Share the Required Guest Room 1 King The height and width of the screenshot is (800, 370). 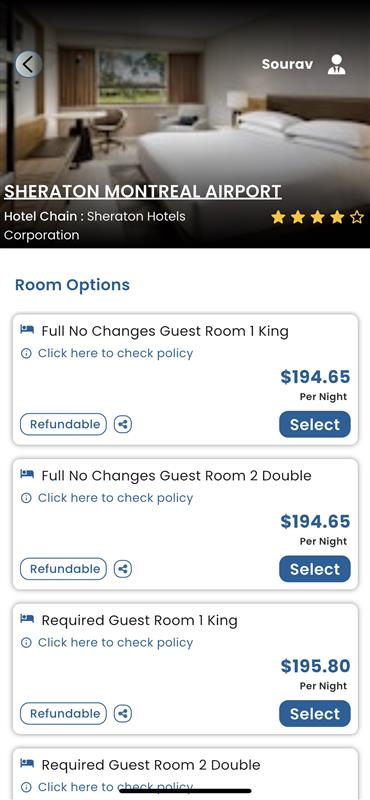122,713
